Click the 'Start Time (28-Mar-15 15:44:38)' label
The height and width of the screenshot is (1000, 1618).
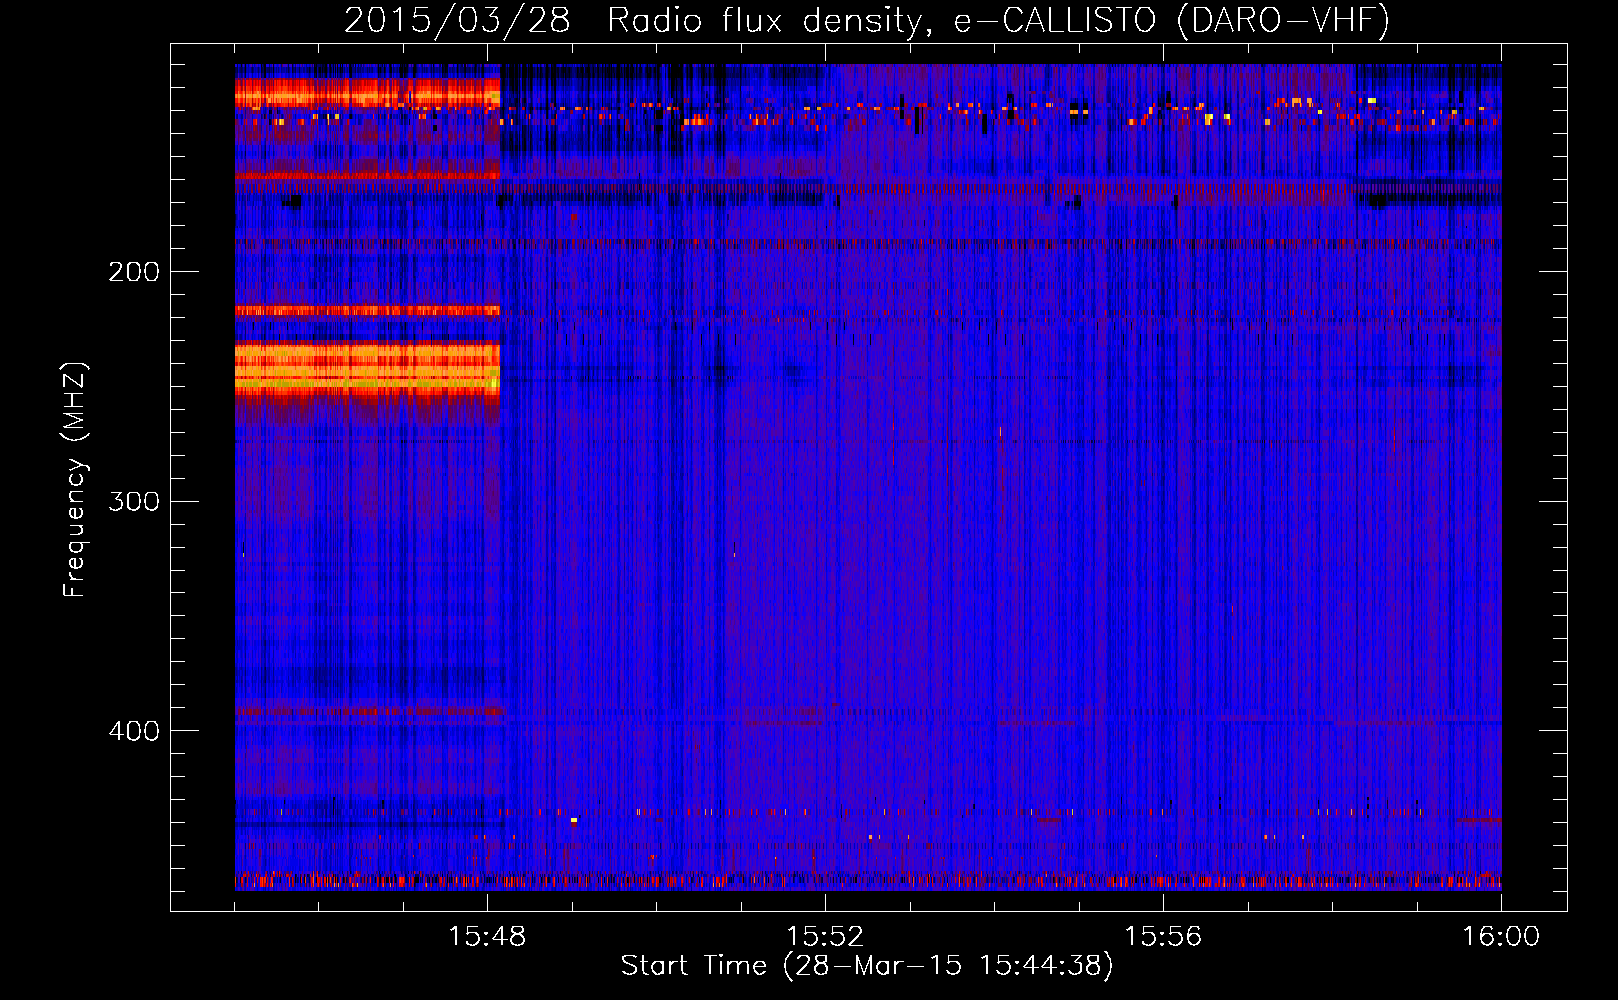(x=867, y=966)
